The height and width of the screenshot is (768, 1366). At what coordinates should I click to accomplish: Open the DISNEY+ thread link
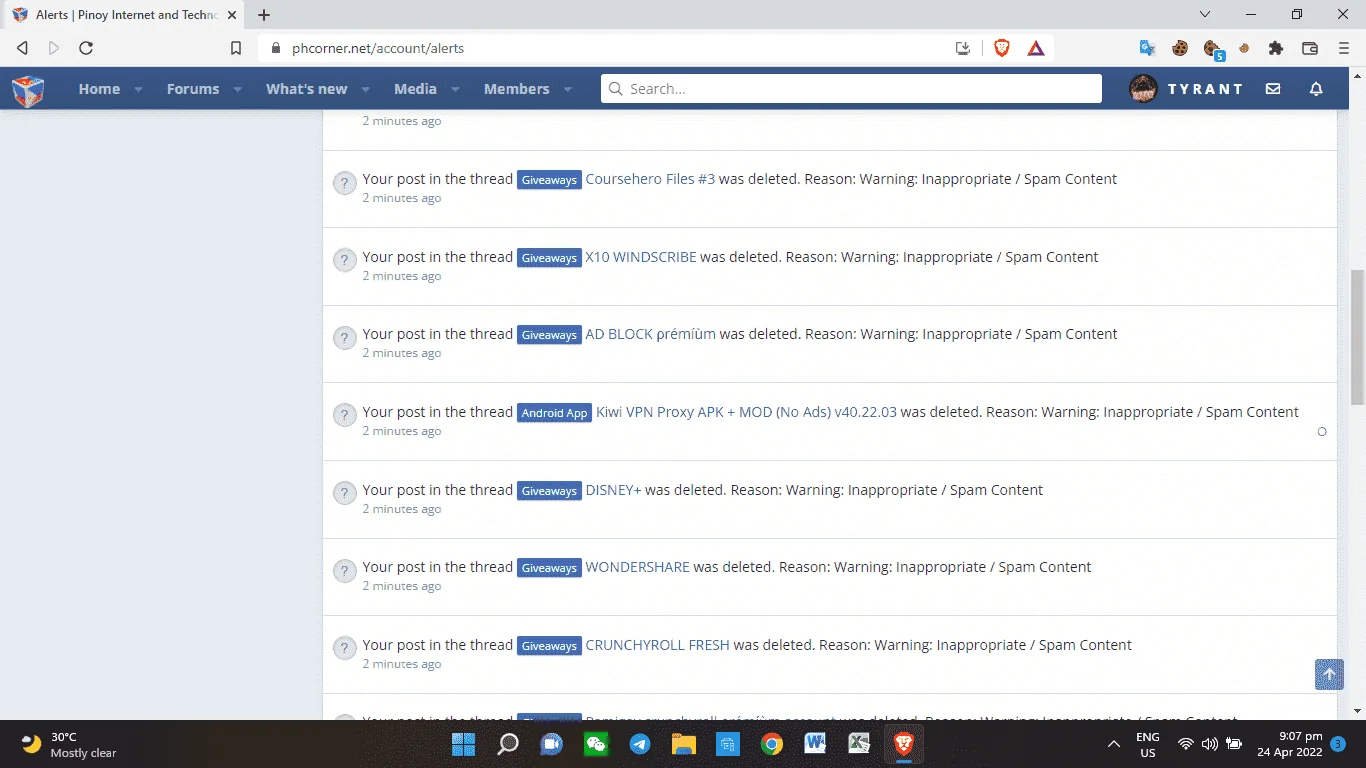(613, 490)
